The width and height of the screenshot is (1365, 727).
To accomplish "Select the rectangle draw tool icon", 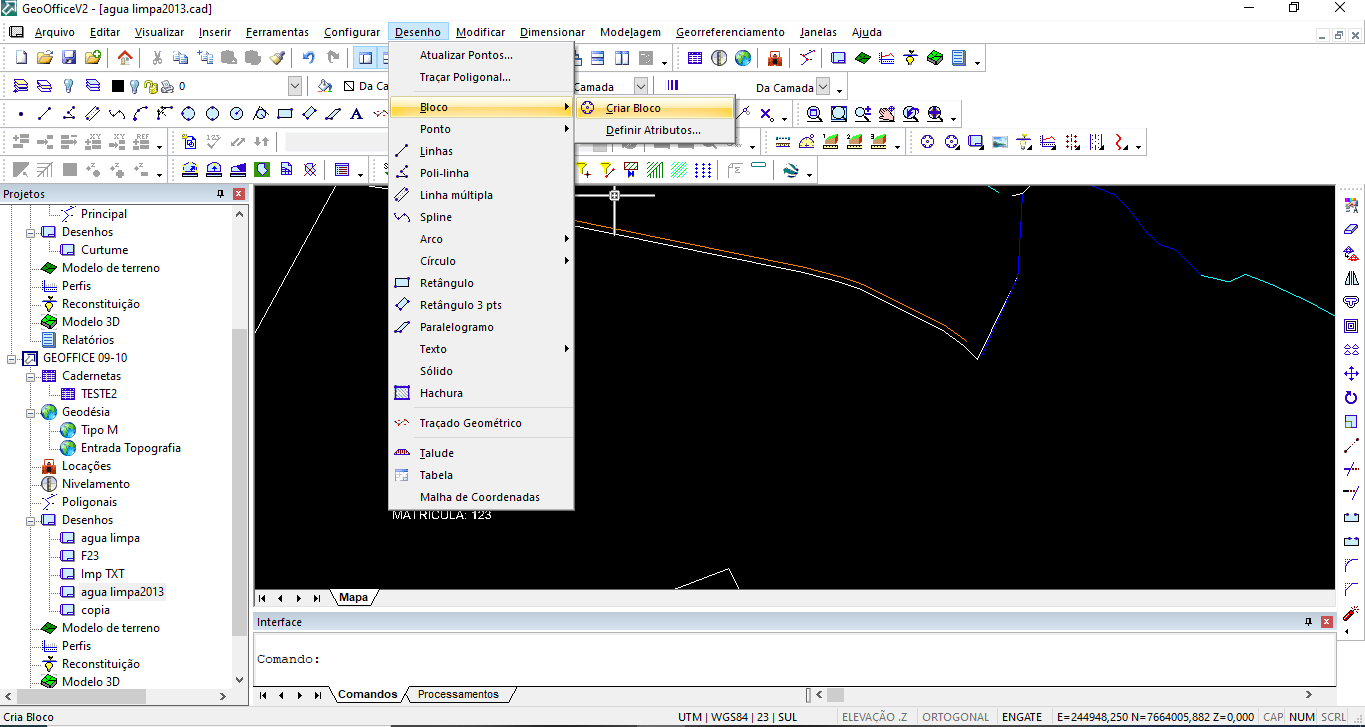I will point(285,114).
